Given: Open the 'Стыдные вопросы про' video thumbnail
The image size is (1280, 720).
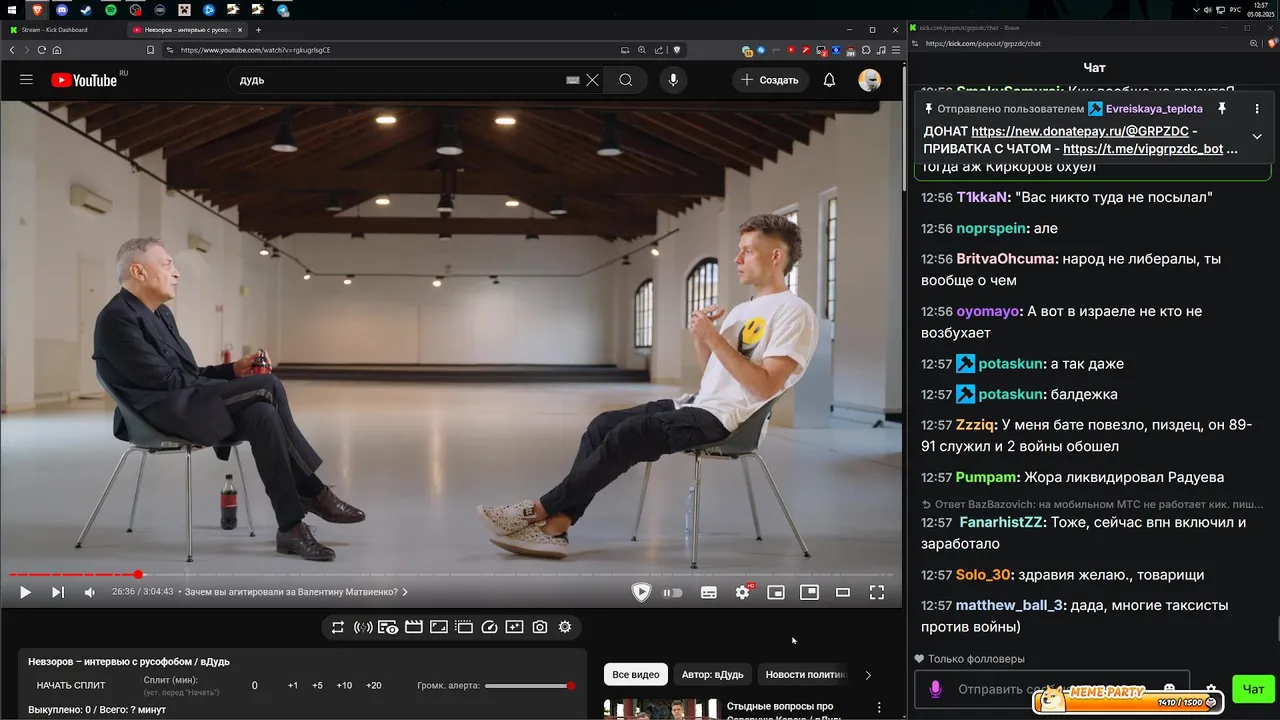Looking at the screenshot, I should pyautogui.click(x=660, y=710).
